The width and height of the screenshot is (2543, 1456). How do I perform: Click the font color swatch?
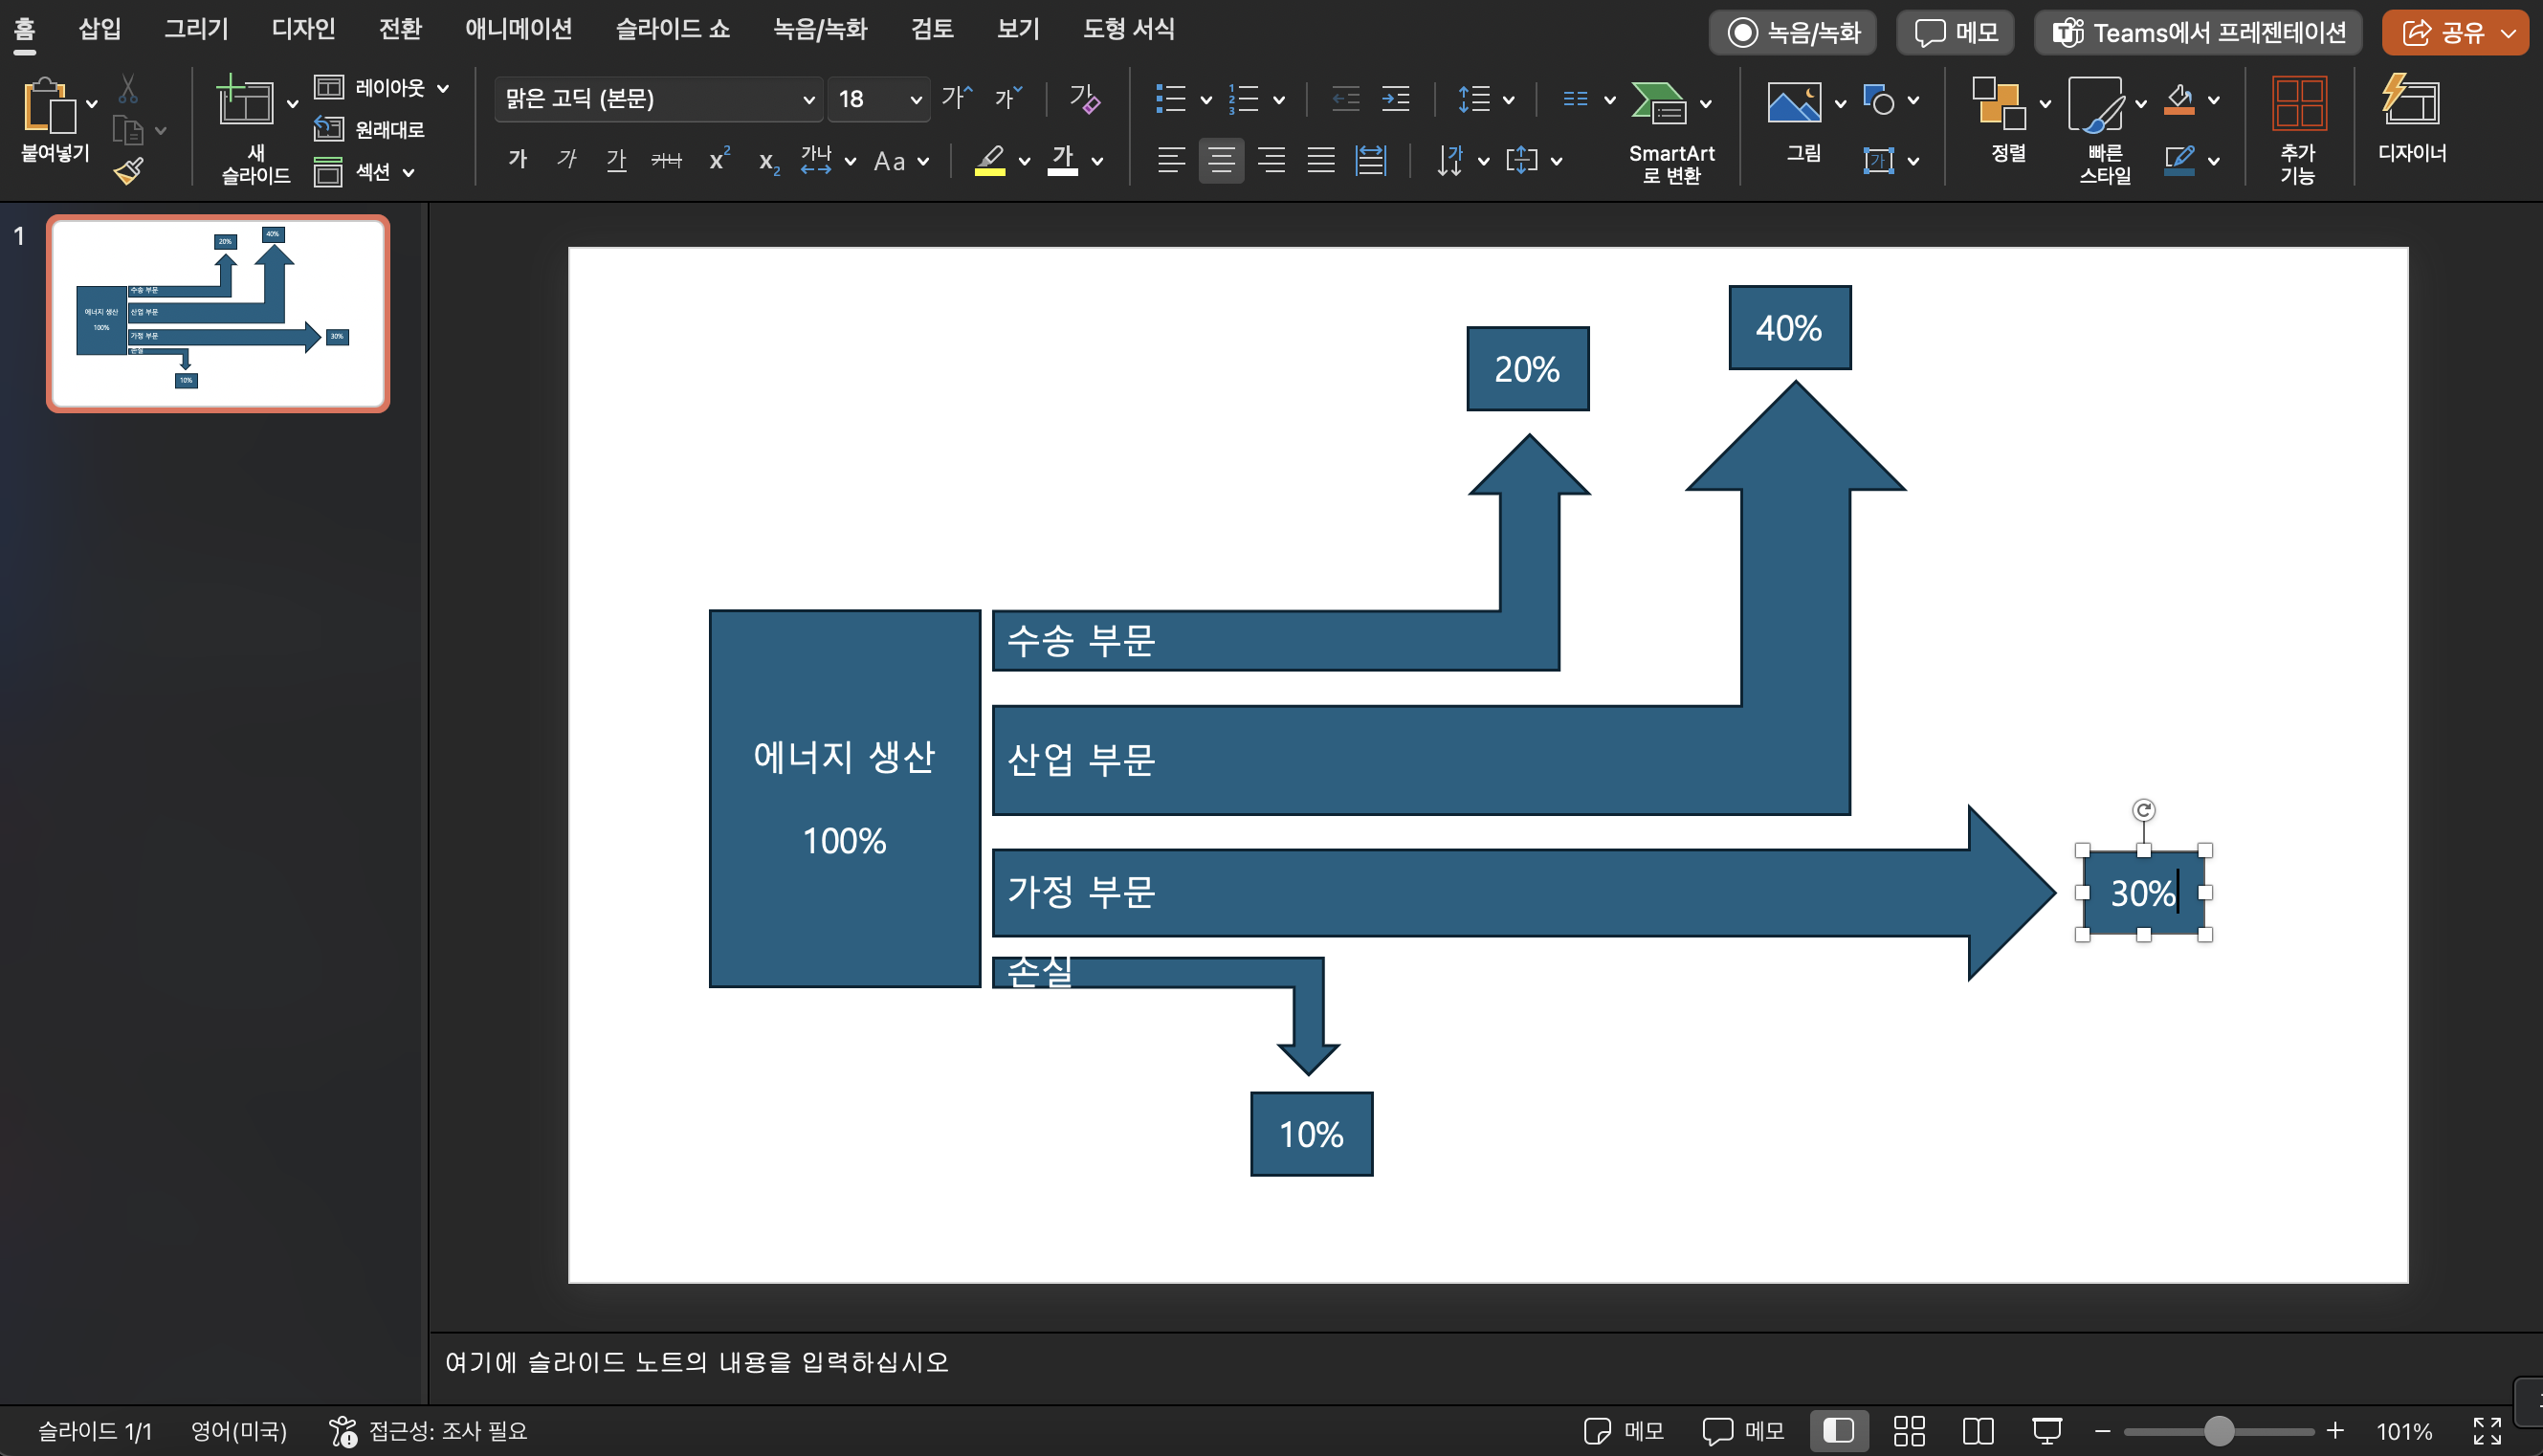tap(1062, 160)
